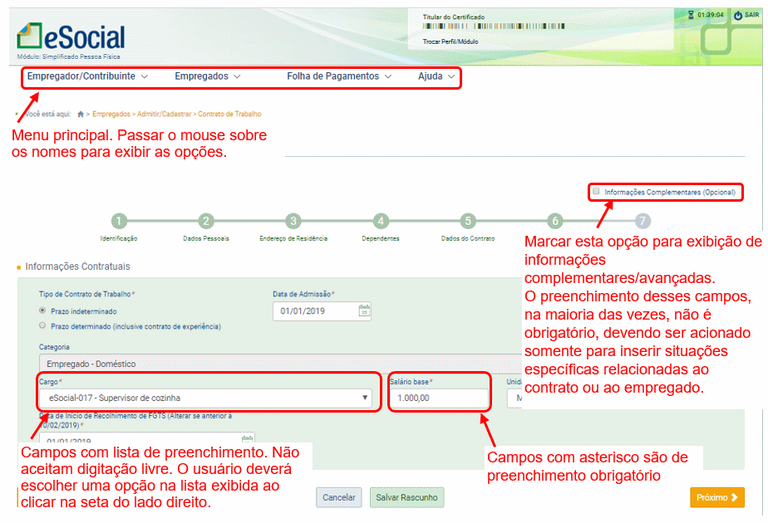The width and height of the screenshot is (768, 523).
Task: Click the Admitir/Cadastrar breadcrumb link
Action: (x=164, y=114)
